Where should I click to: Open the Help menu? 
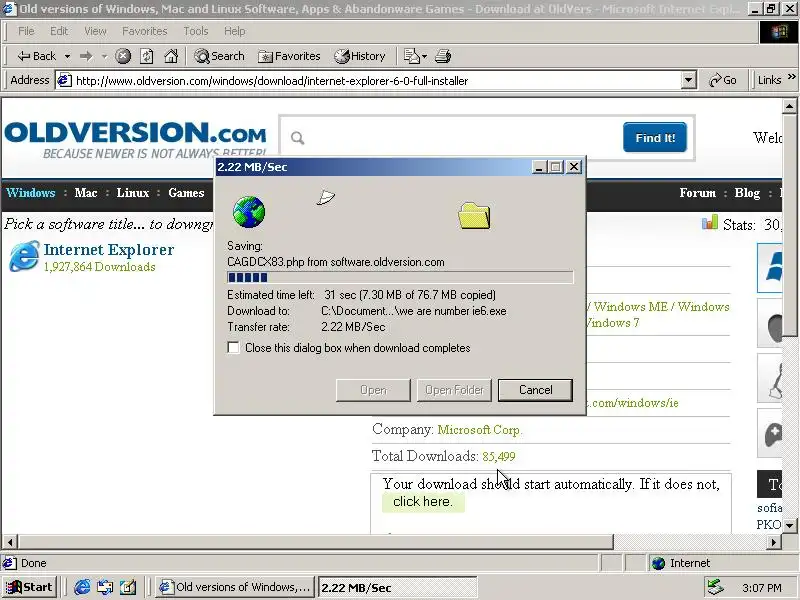pos(235,31)
